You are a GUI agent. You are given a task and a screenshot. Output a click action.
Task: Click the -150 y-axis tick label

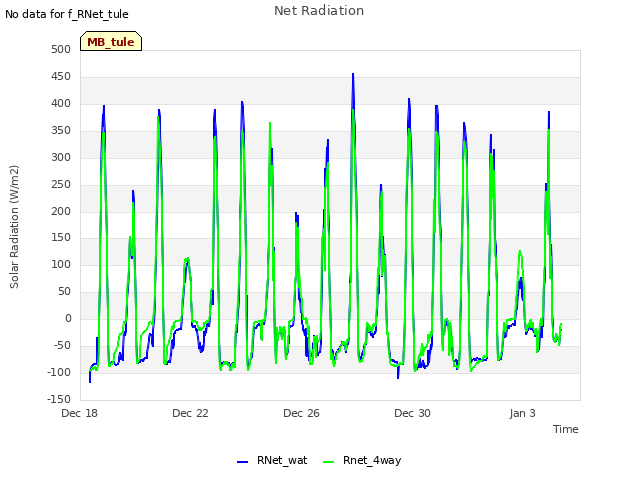pos(59,399)
